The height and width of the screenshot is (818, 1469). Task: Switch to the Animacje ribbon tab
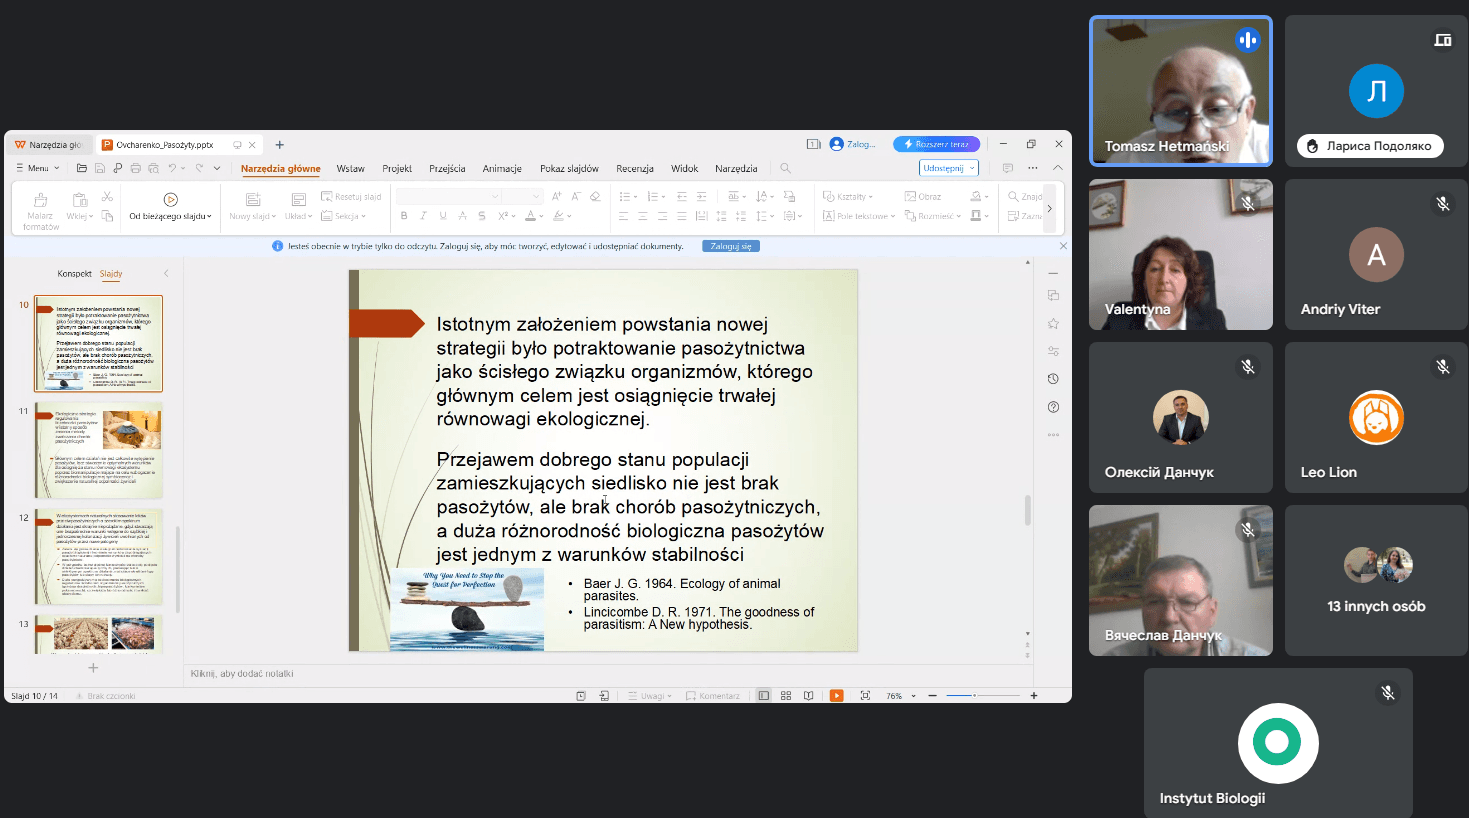(x=502, y=168)
